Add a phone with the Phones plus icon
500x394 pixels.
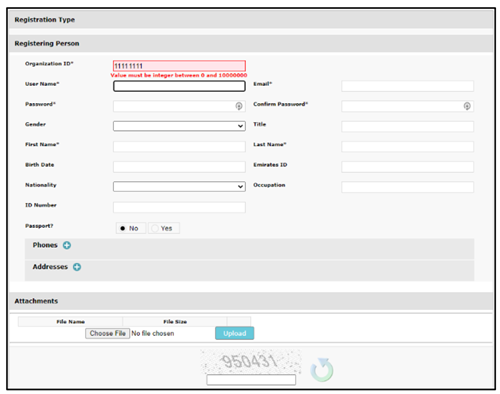tap(67, 245)
